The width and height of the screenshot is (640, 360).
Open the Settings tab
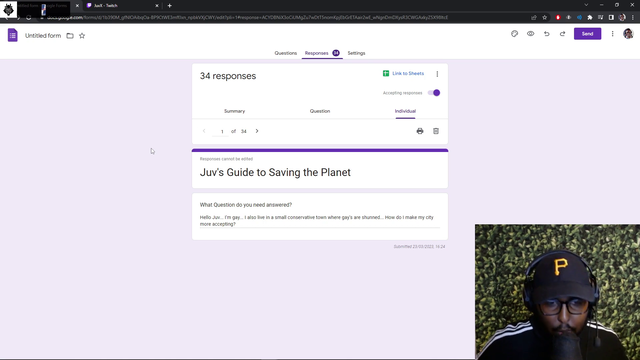356,53
